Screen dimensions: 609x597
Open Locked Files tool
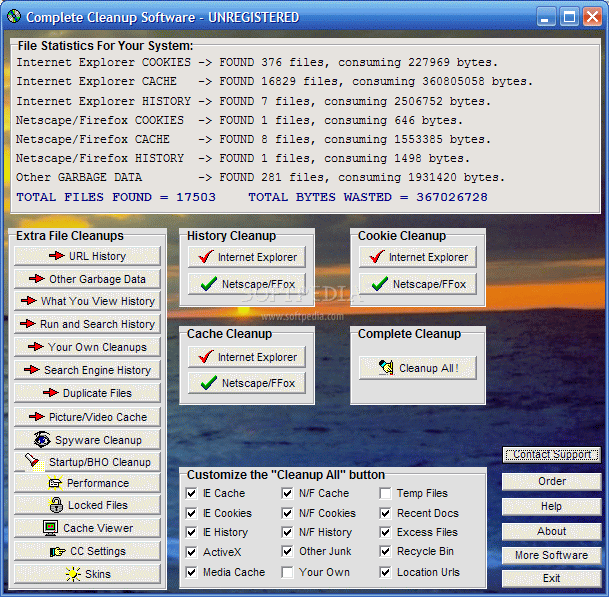[87, 505]
